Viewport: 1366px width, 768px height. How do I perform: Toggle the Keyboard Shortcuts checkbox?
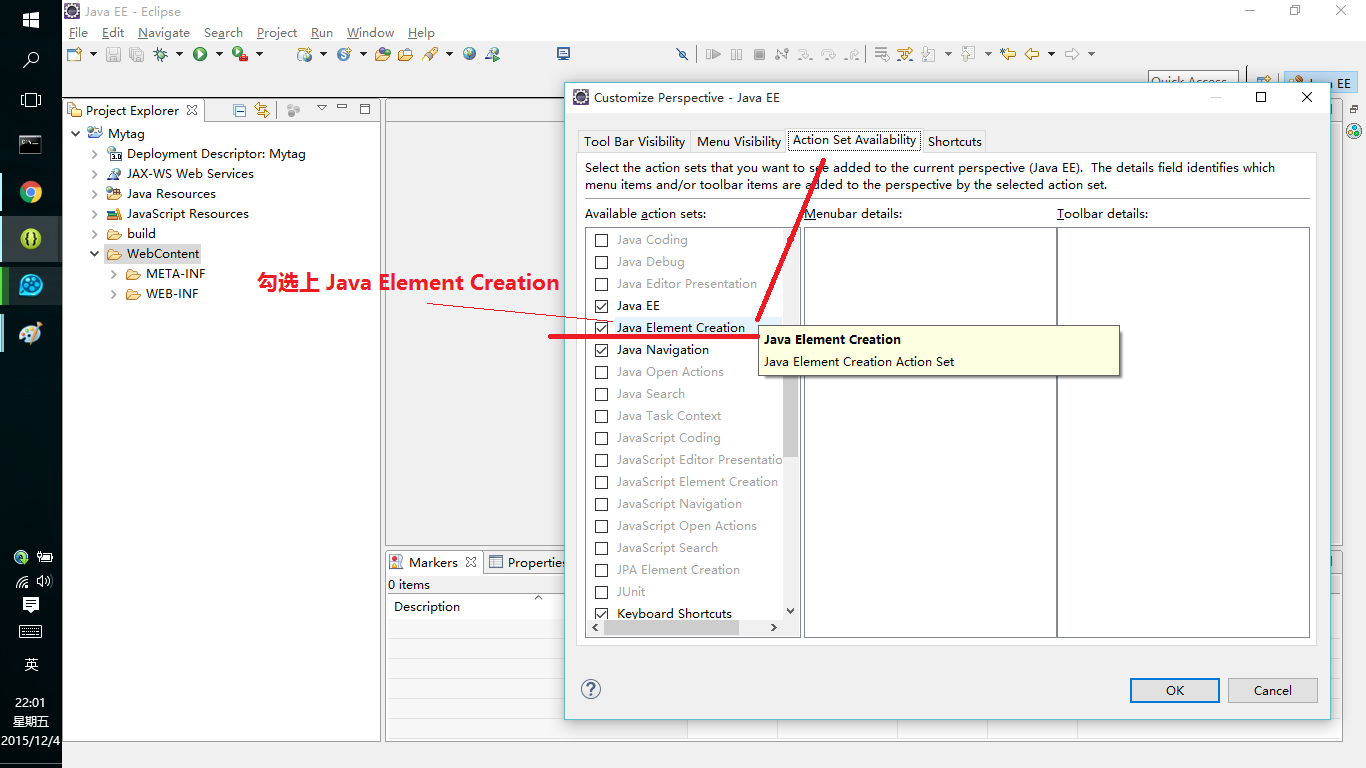pos(601,614)
